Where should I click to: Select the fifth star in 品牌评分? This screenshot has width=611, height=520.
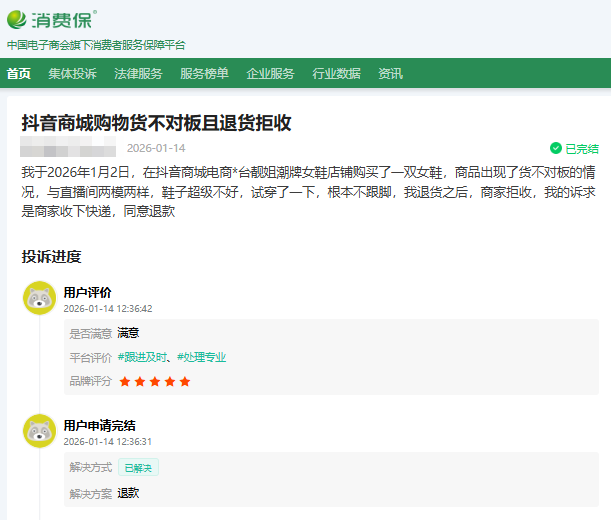(x=185, y=381)
